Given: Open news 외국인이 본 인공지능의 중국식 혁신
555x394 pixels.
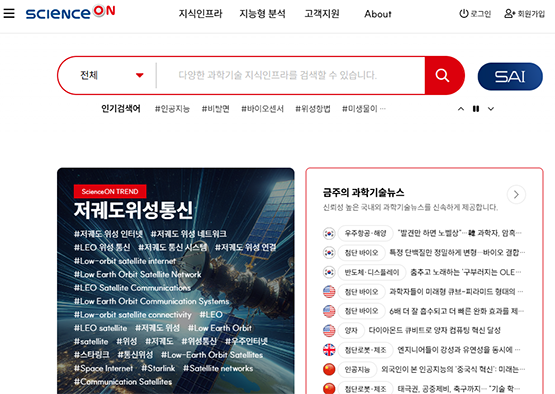Looking at the screenshot, I should click(453, 369).
